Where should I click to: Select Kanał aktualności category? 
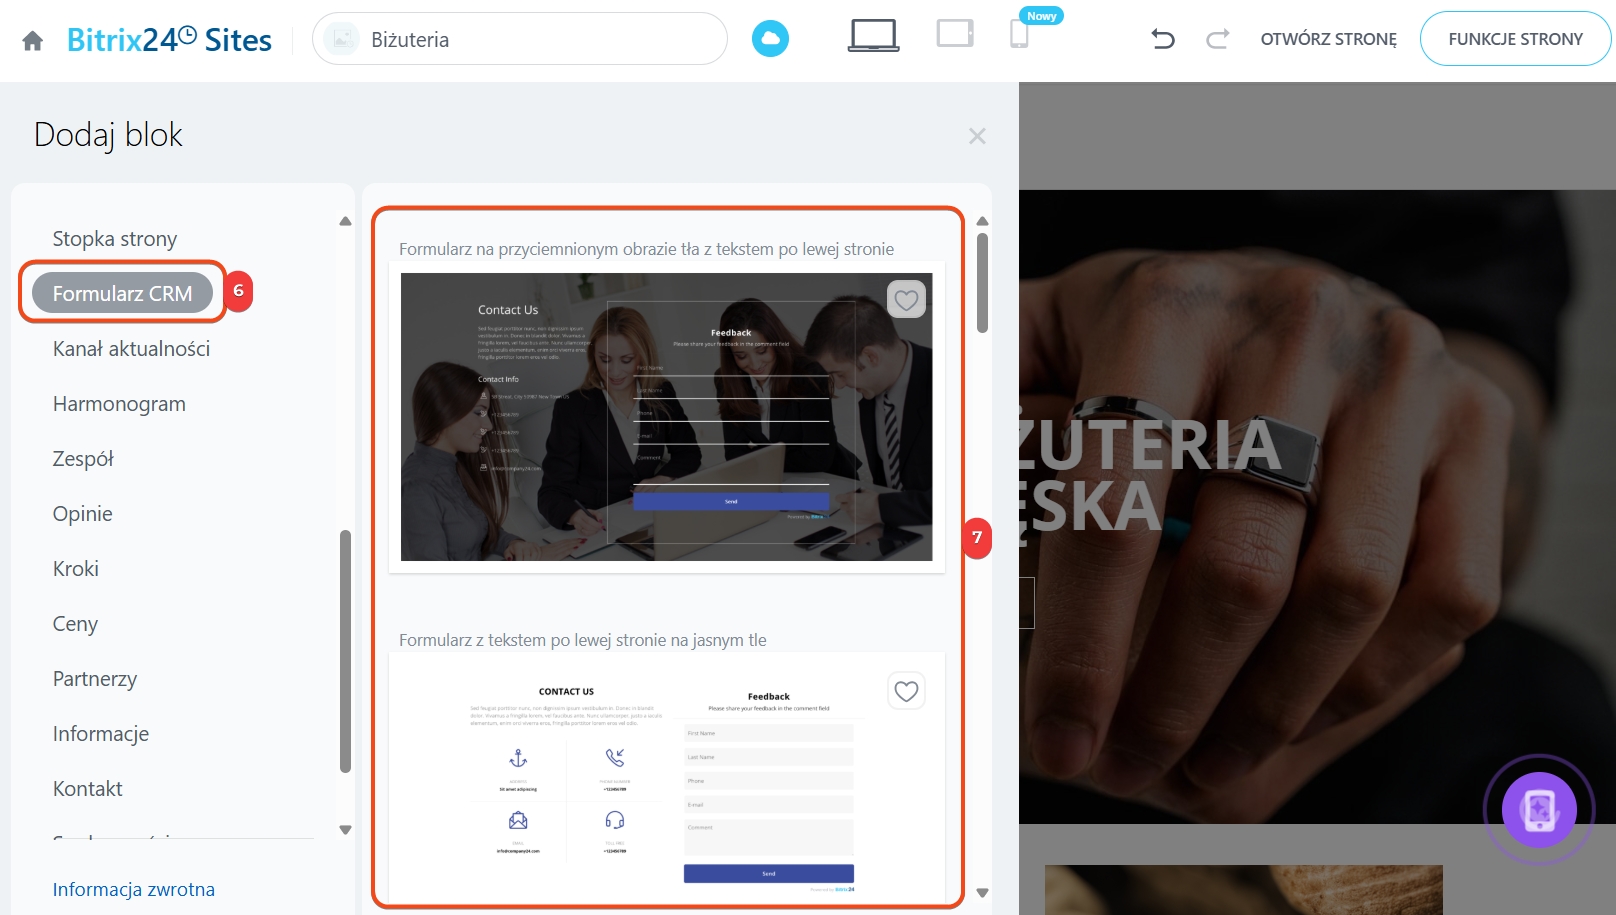pyautogui.click(x=131, y=349)
